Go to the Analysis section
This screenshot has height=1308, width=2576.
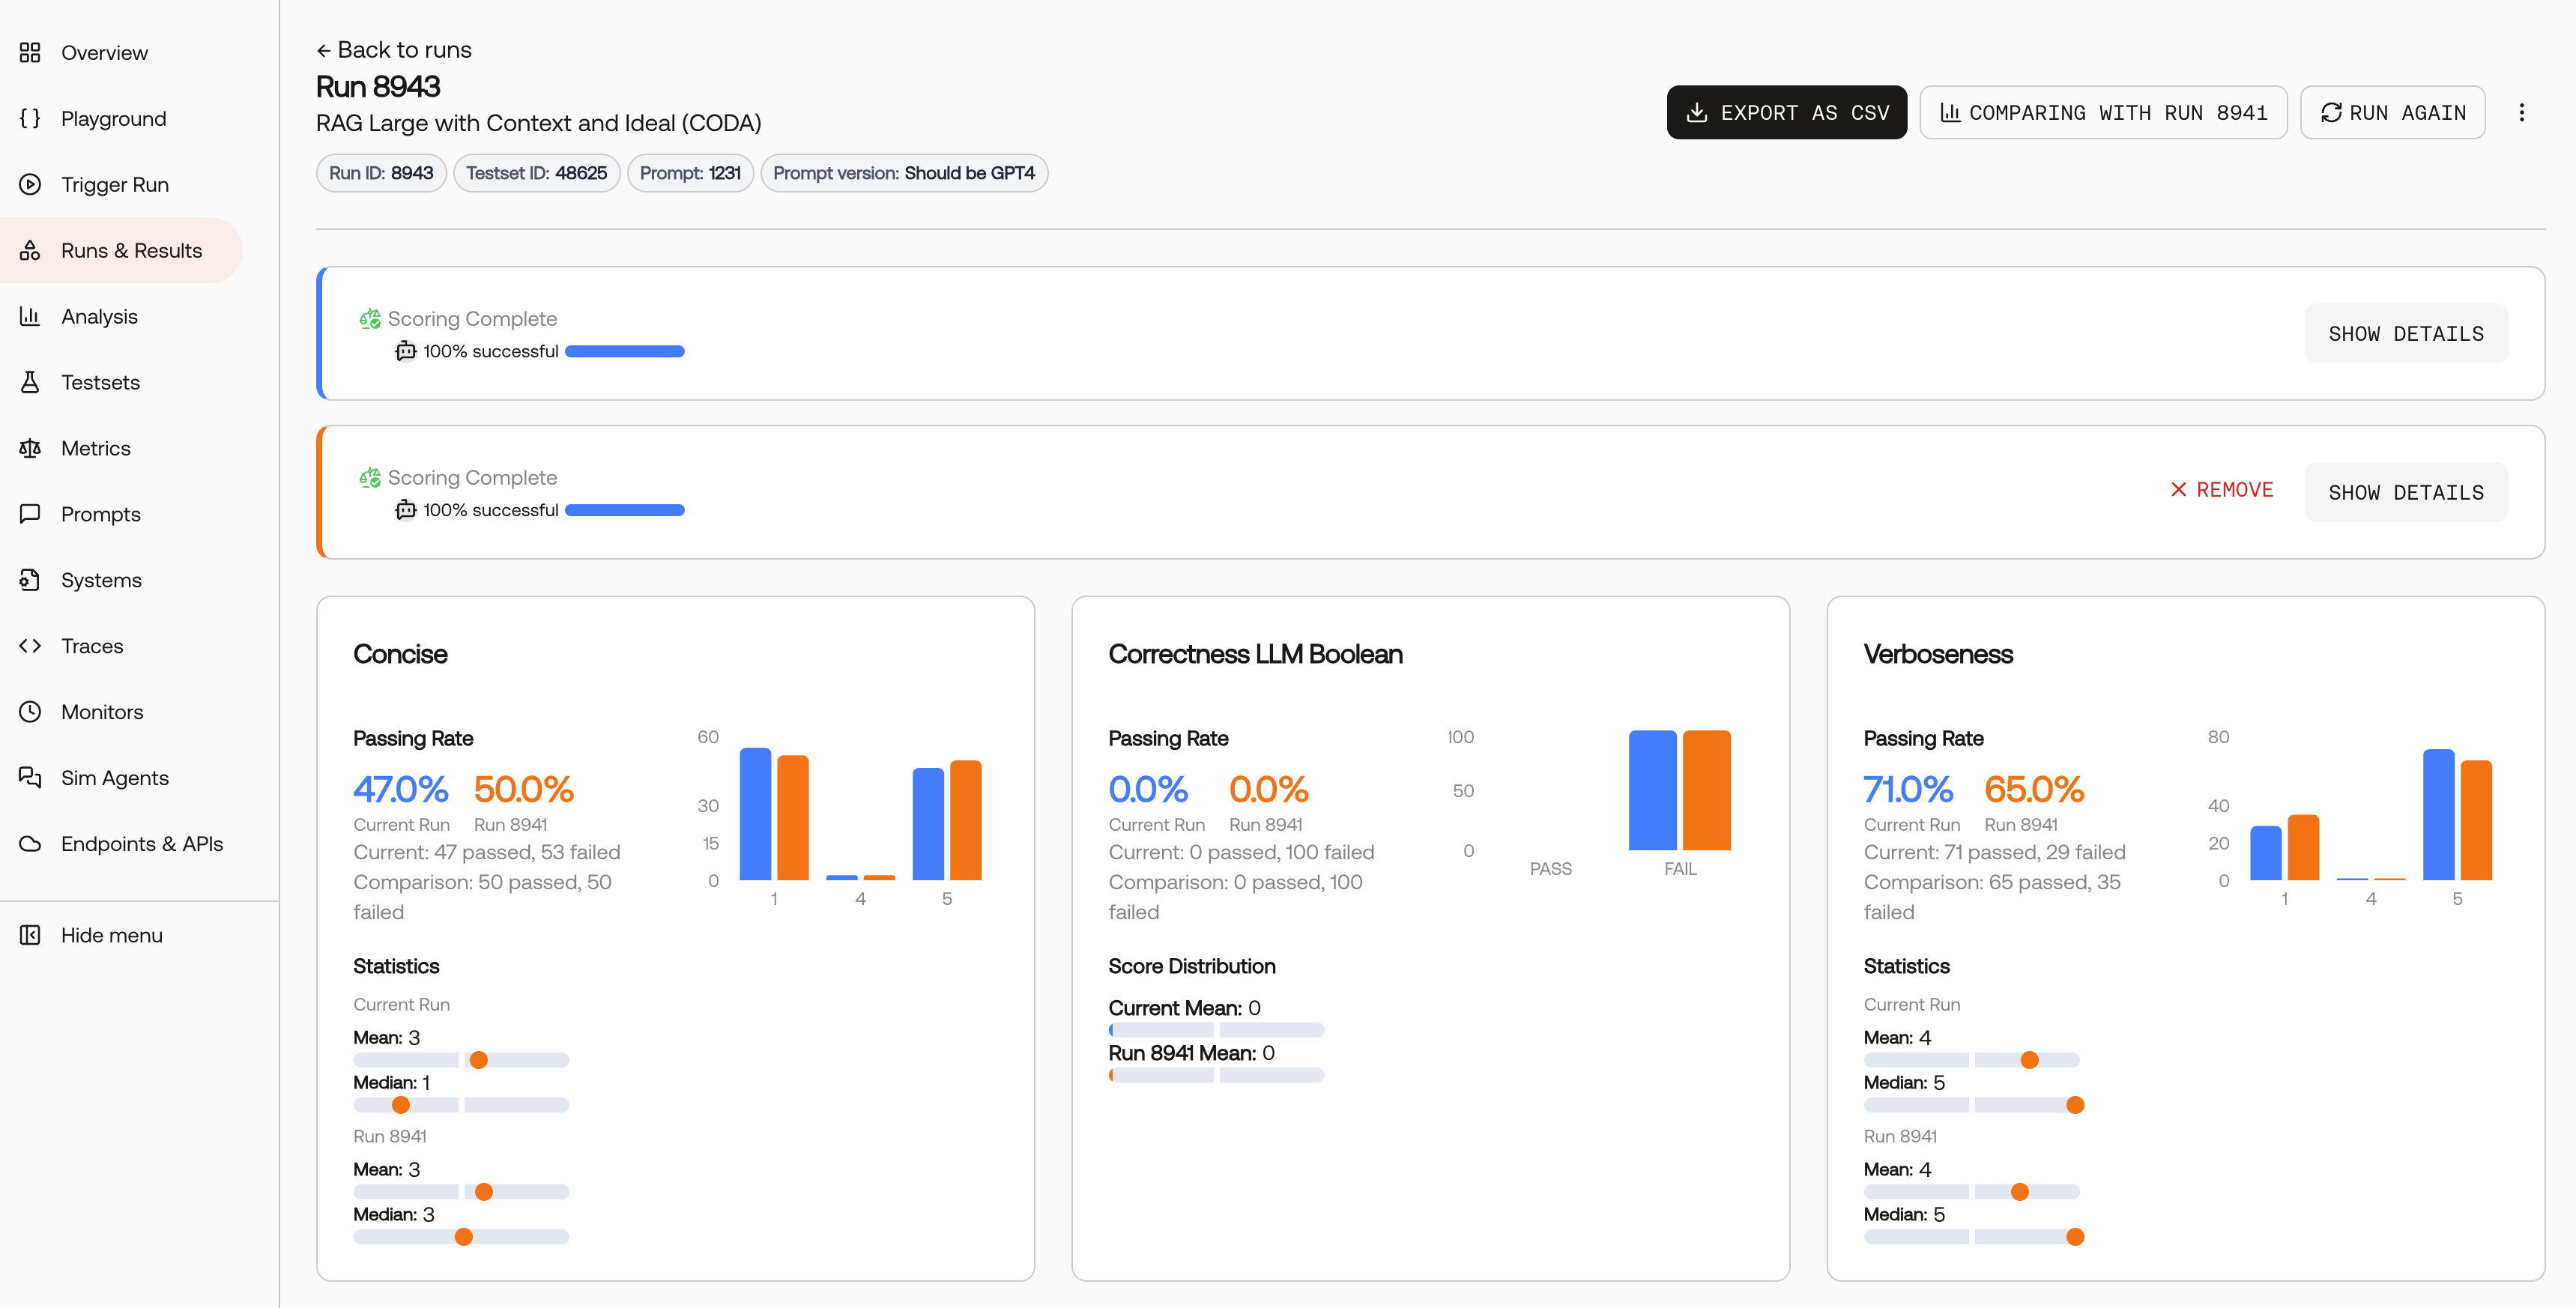point(99,316)
